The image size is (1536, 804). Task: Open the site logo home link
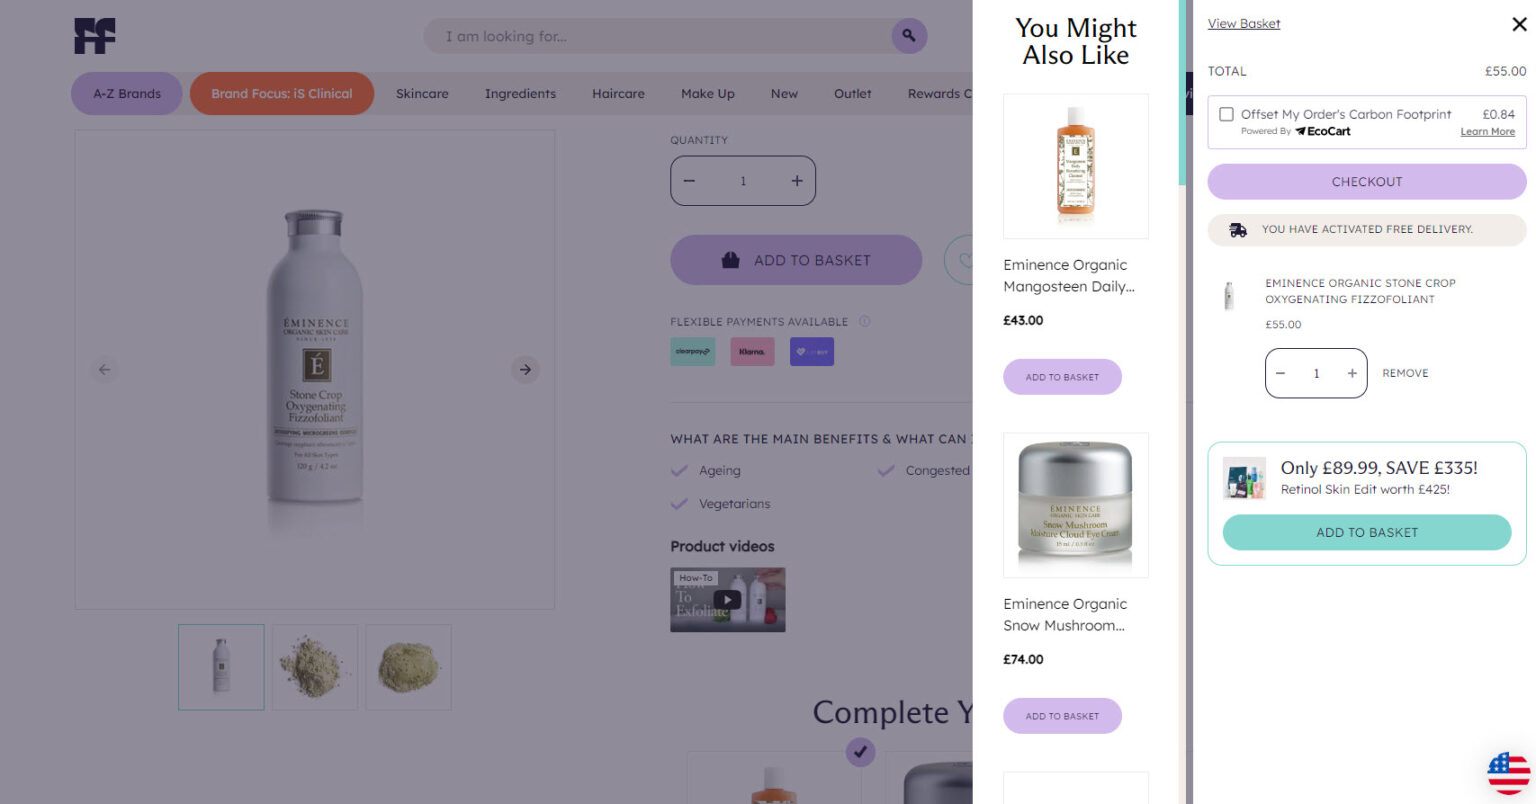95,36
